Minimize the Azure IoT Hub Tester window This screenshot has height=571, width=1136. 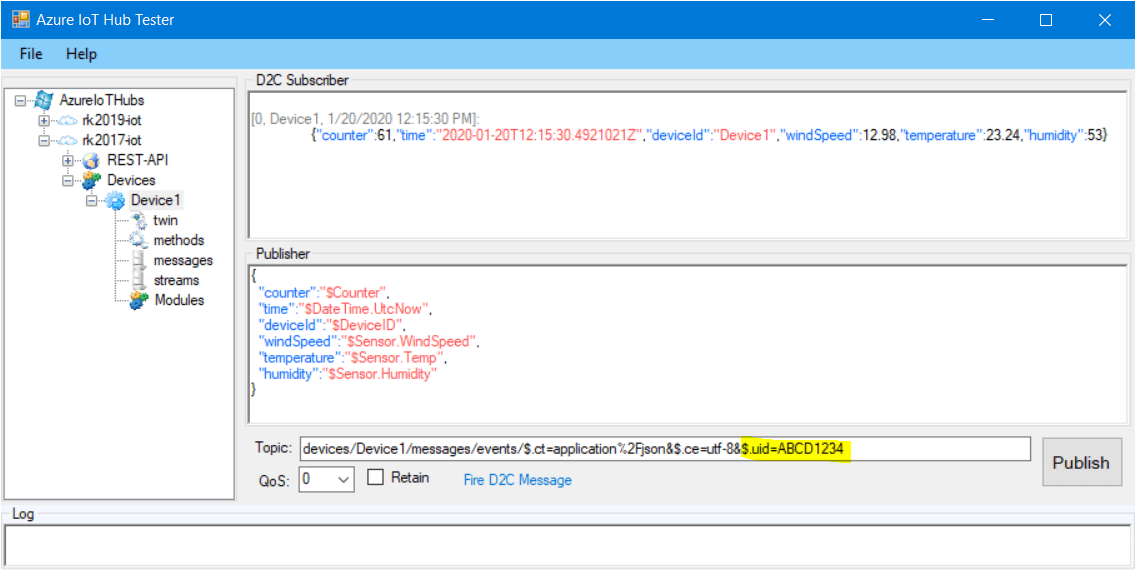pos(987,20)
